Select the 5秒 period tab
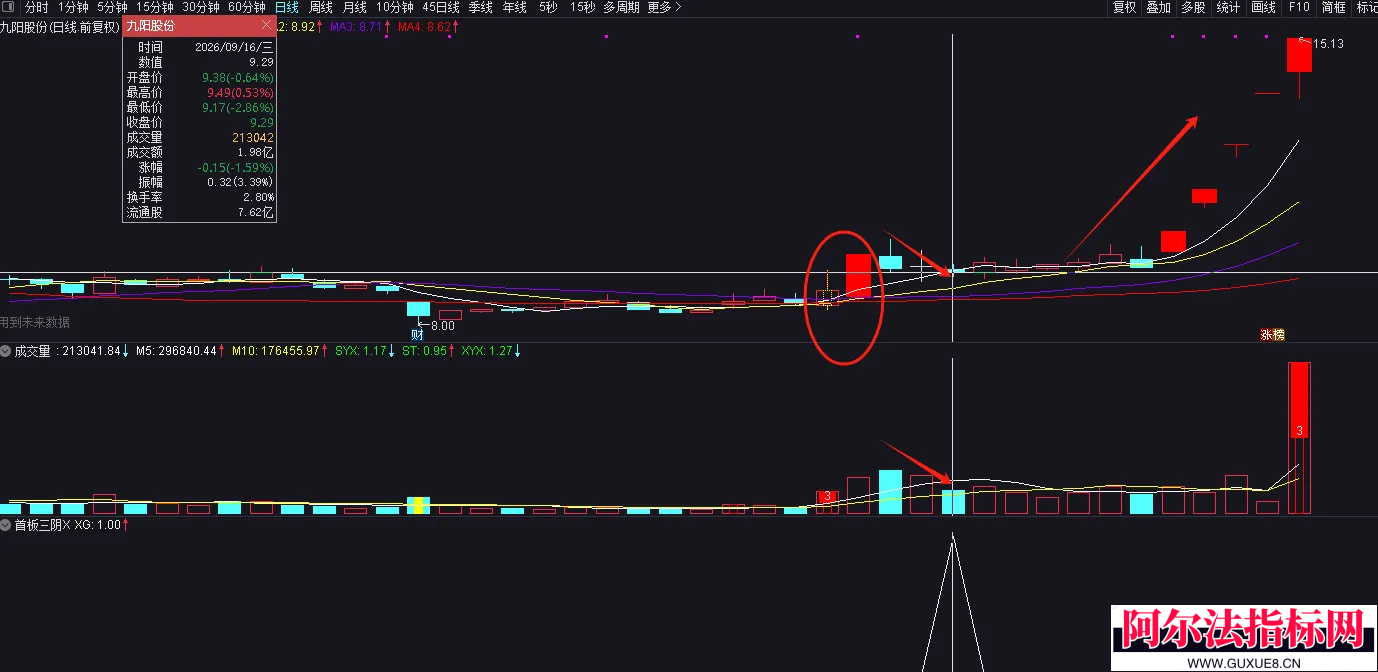The width and height of the screenshot is (1378, 672). (x=548, y=7)
